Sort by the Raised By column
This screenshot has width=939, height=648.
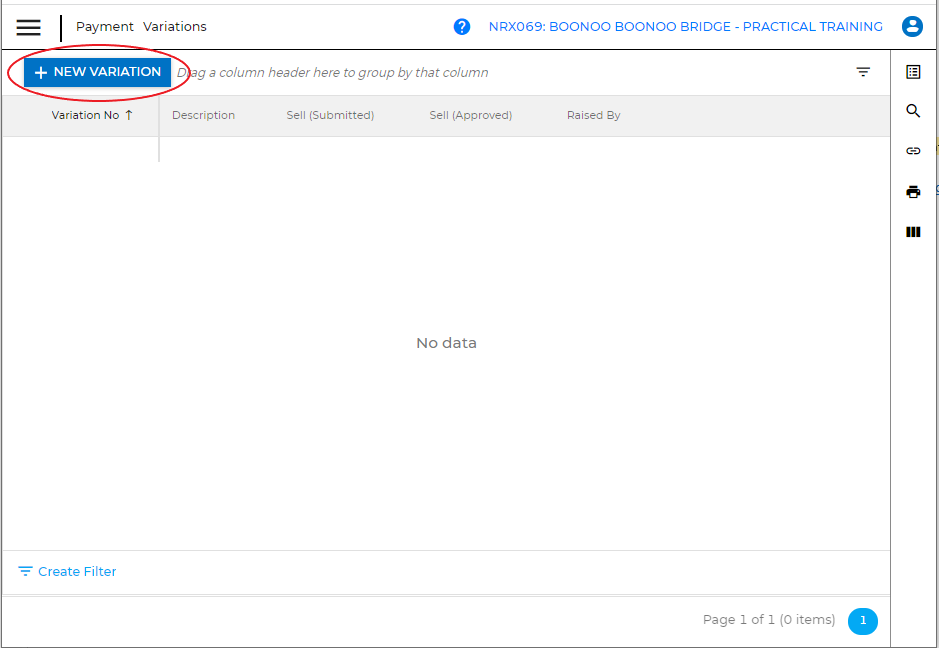pos(593,115)
